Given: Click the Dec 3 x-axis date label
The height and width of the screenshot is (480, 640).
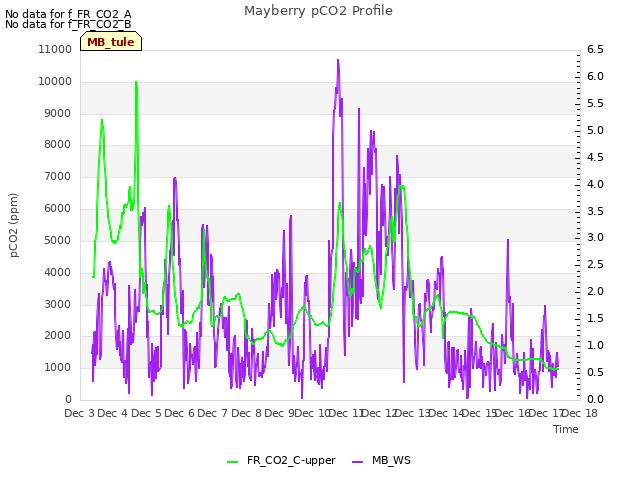Looking at the screenshot, I should (x=79, y=413).
